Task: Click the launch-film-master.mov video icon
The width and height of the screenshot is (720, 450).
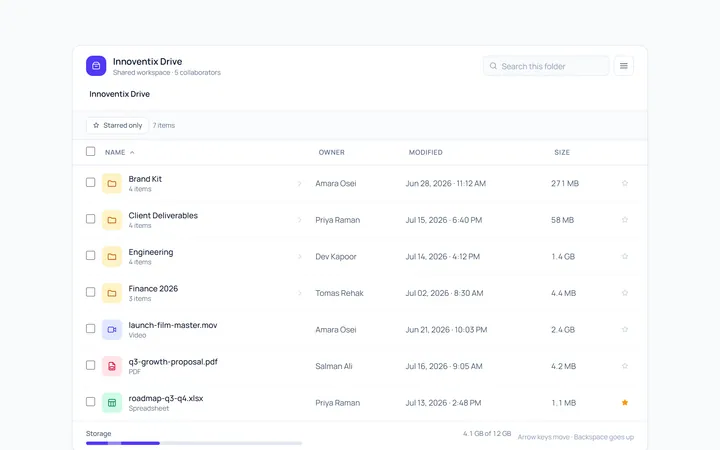Action: click(112, 329)
